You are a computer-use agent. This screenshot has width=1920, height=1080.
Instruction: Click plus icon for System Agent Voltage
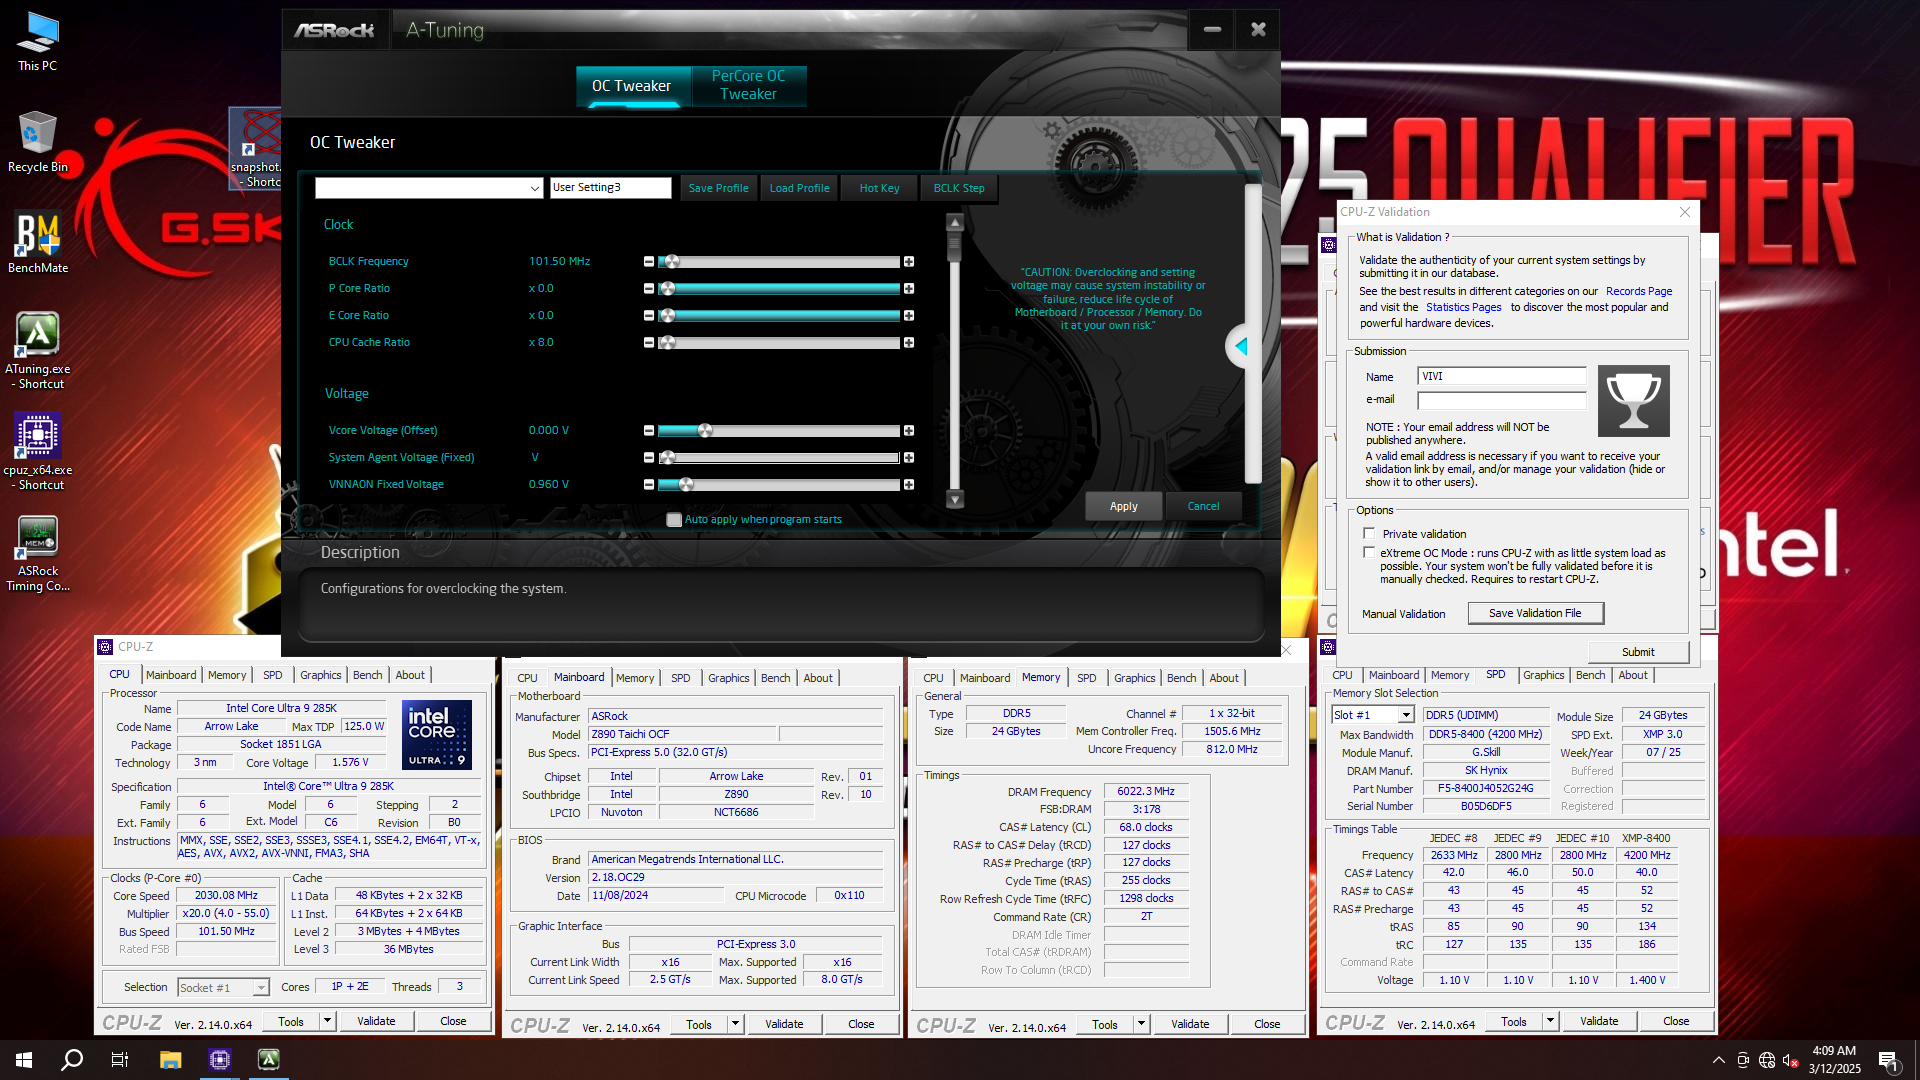click(x=909, y=458)
